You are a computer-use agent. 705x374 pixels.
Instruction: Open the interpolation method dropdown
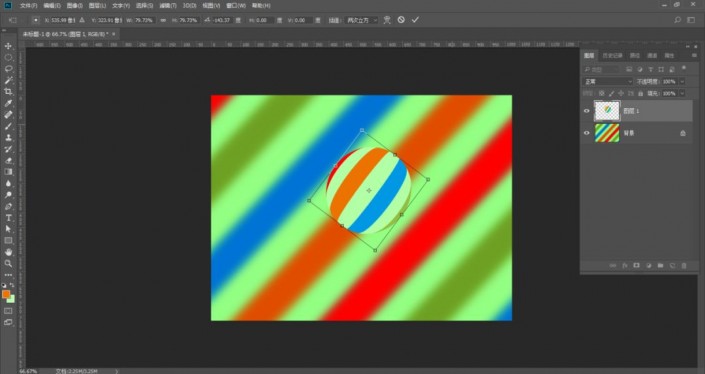360,20
